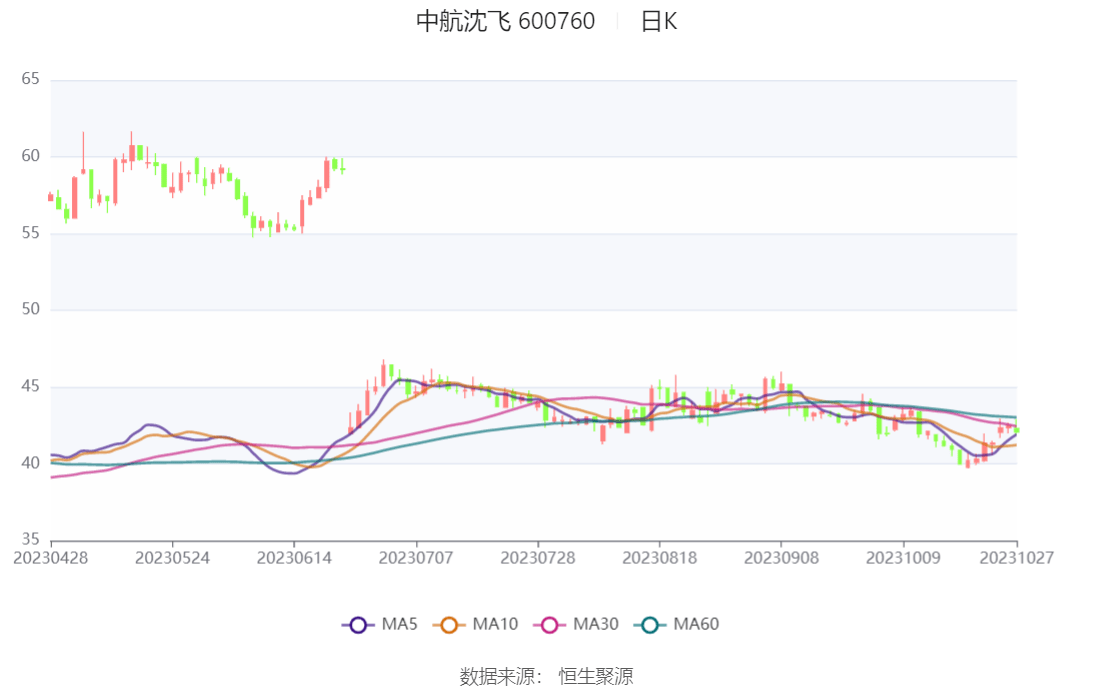Image resolution: width=1093 pixels, height=689 pixels.
Task: Click the y-axis value 60
Action: click(31, 156)
